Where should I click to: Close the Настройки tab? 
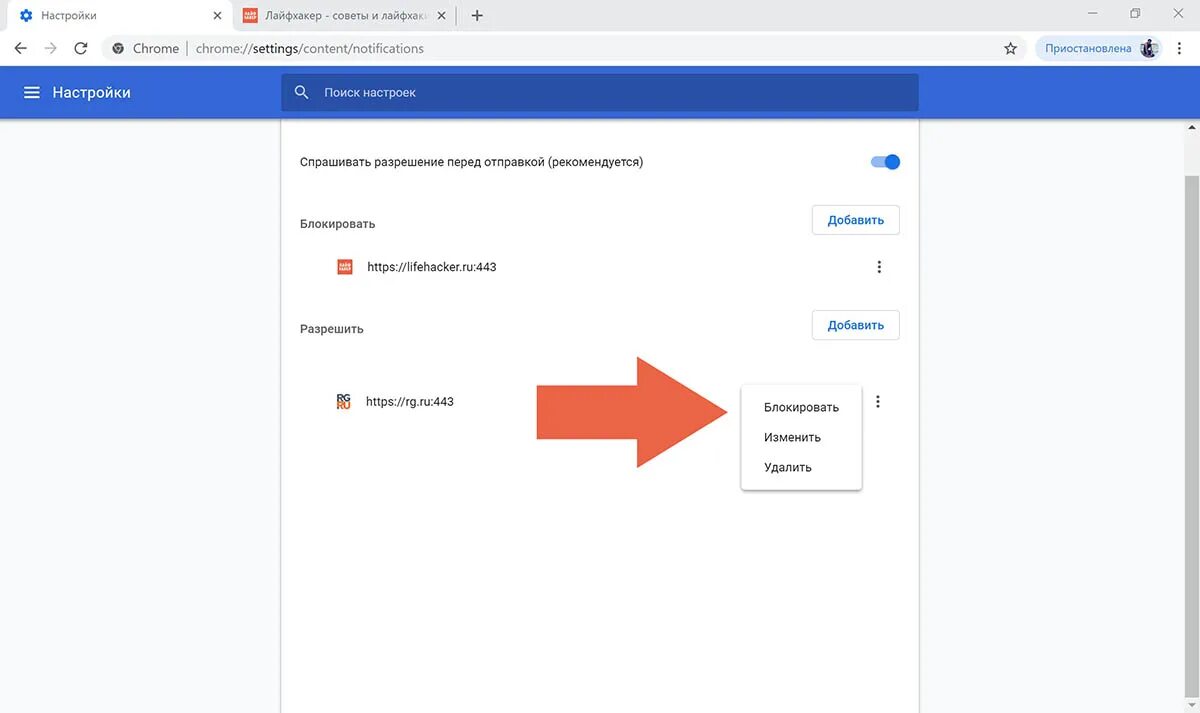(218, 16)
